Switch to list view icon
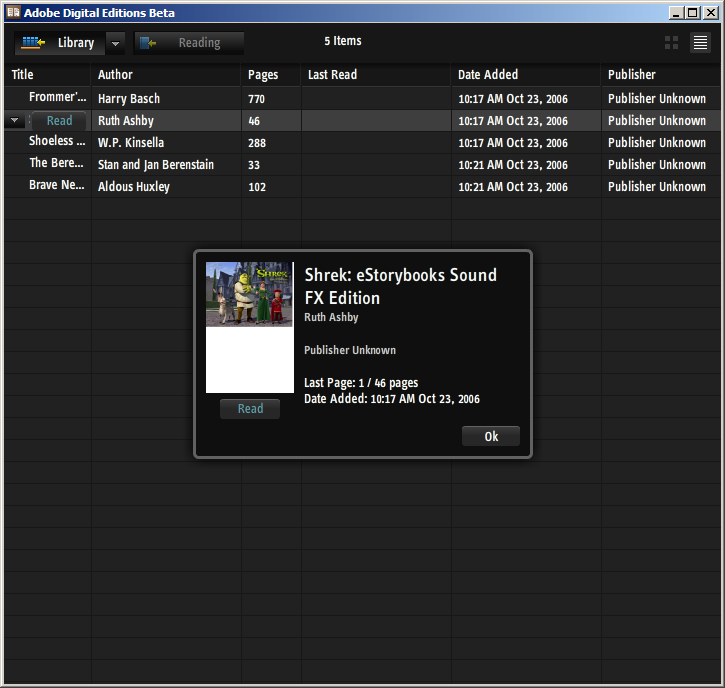Screen dimensions: 725x688 click(x=700, y=43)
